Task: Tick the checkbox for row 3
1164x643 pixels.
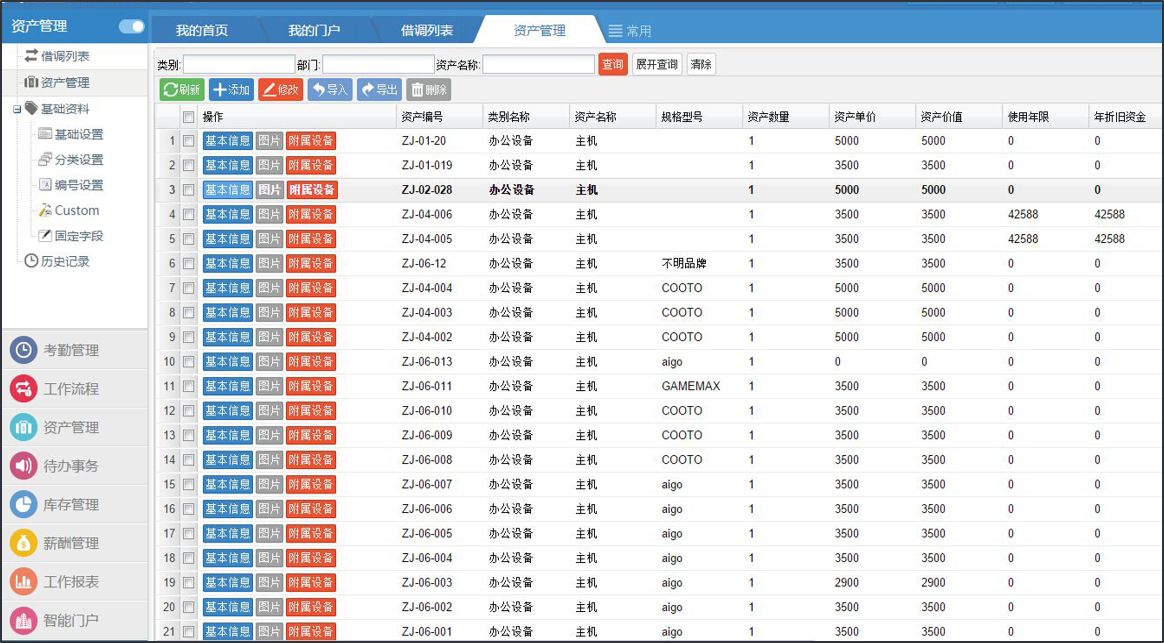Action: (x=188, y=190)
